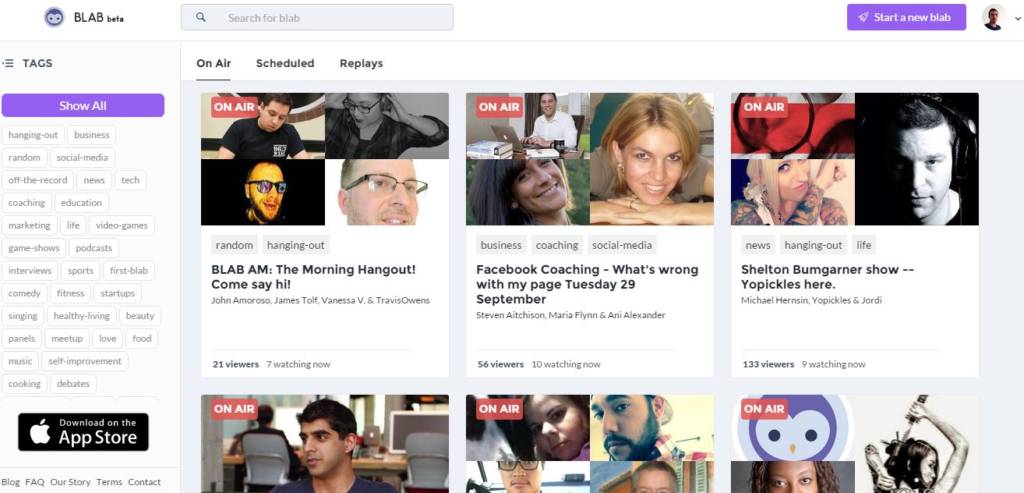Choose the beauty tag
The height and width of the screenshot is (493, 1024).
(x=140, y=316)
